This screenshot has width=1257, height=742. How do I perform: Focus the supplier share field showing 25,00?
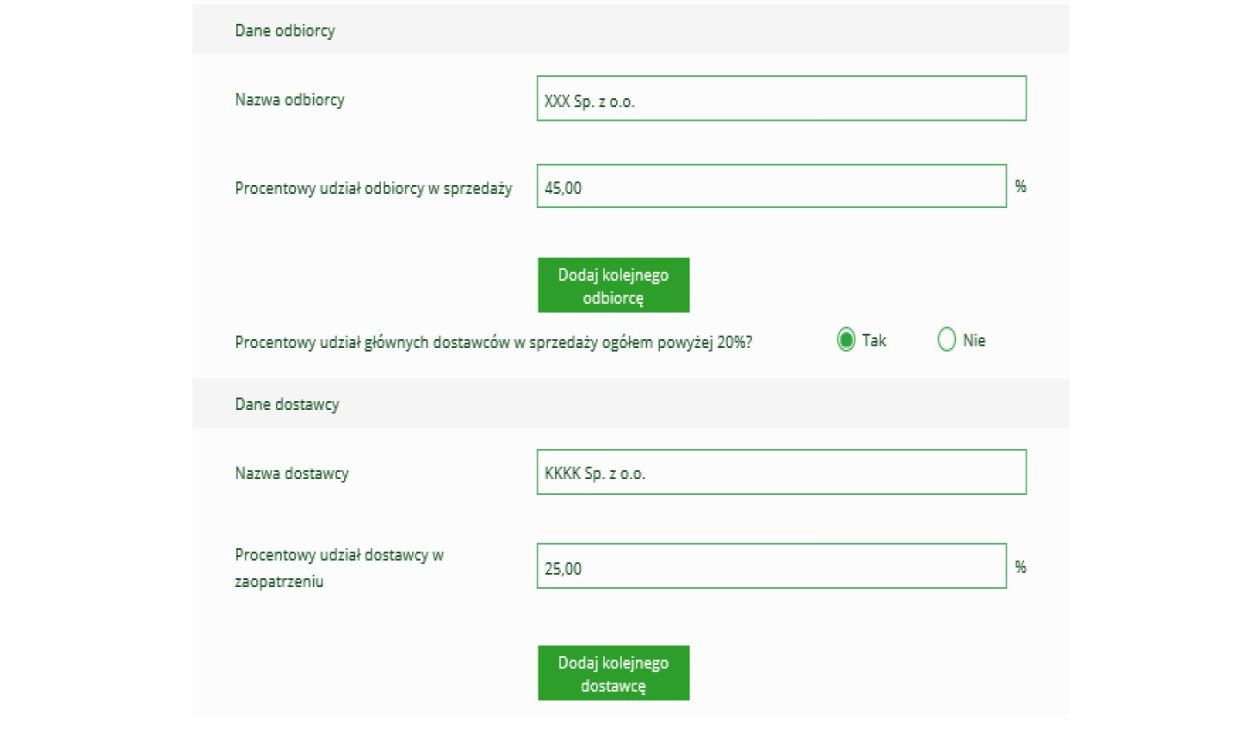pyautogui.click(x=771, y=567)
